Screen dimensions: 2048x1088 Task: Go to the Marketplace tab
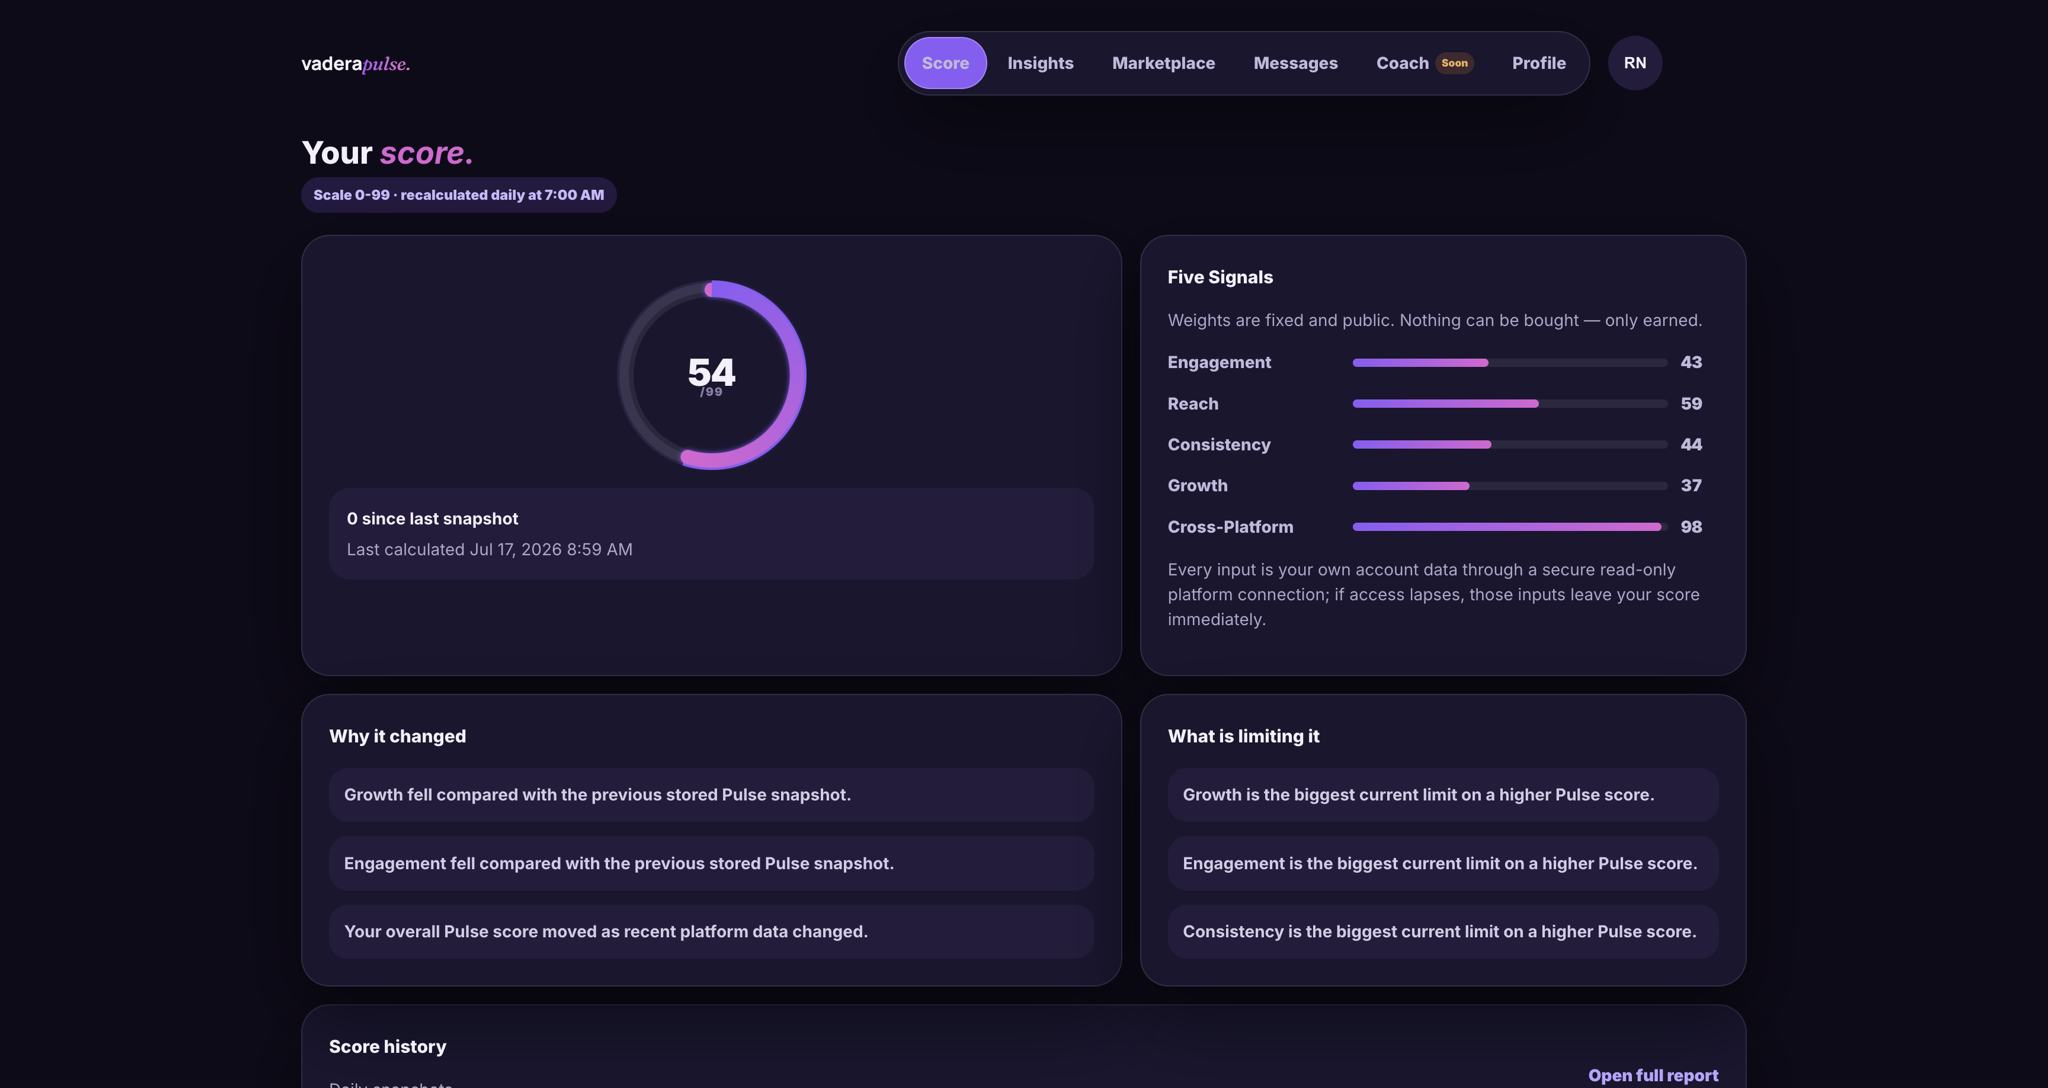pos(1163,63)
